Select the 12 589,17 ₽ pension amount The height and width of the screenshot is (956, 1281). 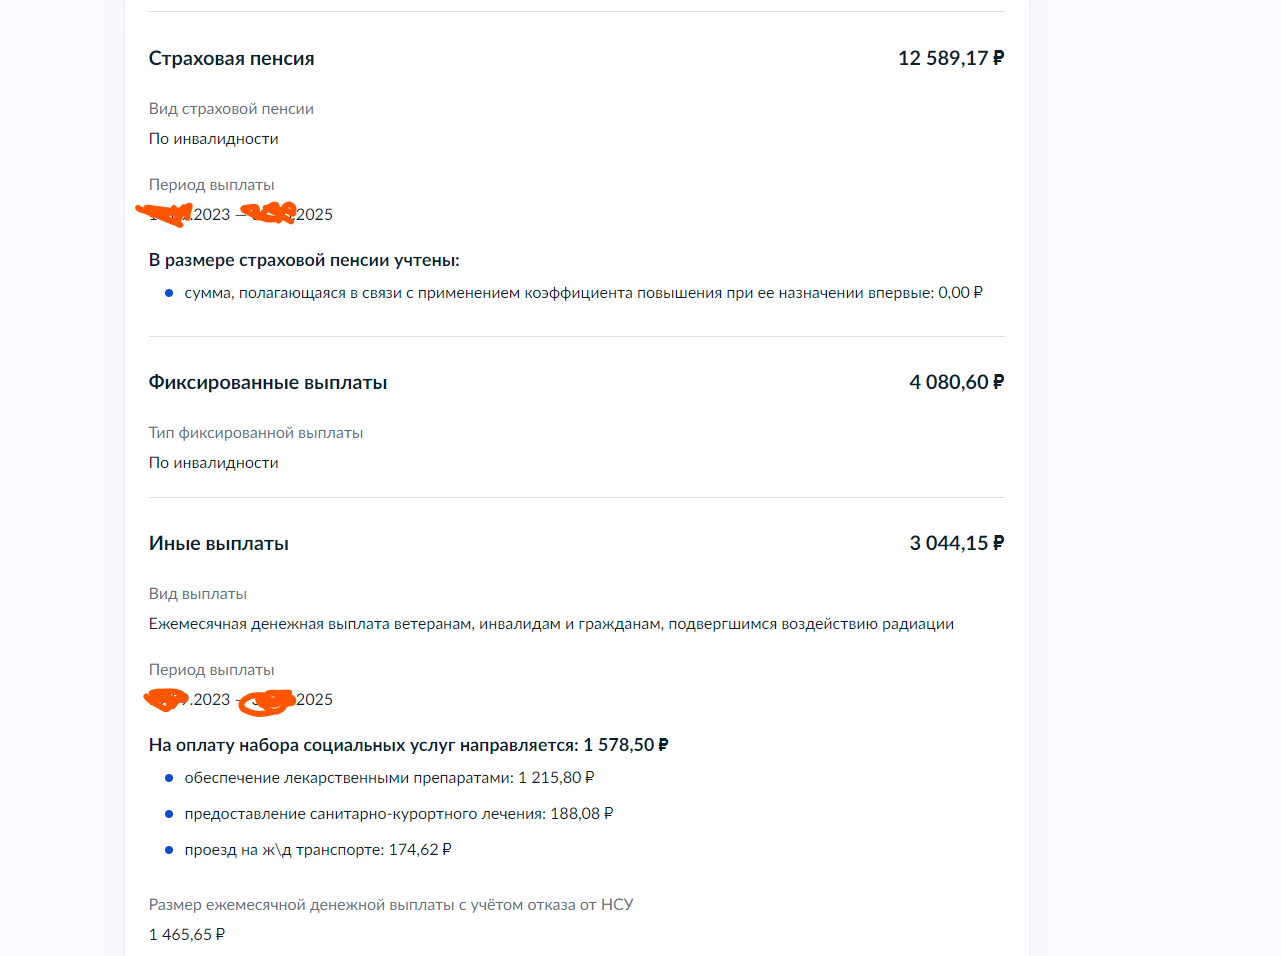click(950, 59)
